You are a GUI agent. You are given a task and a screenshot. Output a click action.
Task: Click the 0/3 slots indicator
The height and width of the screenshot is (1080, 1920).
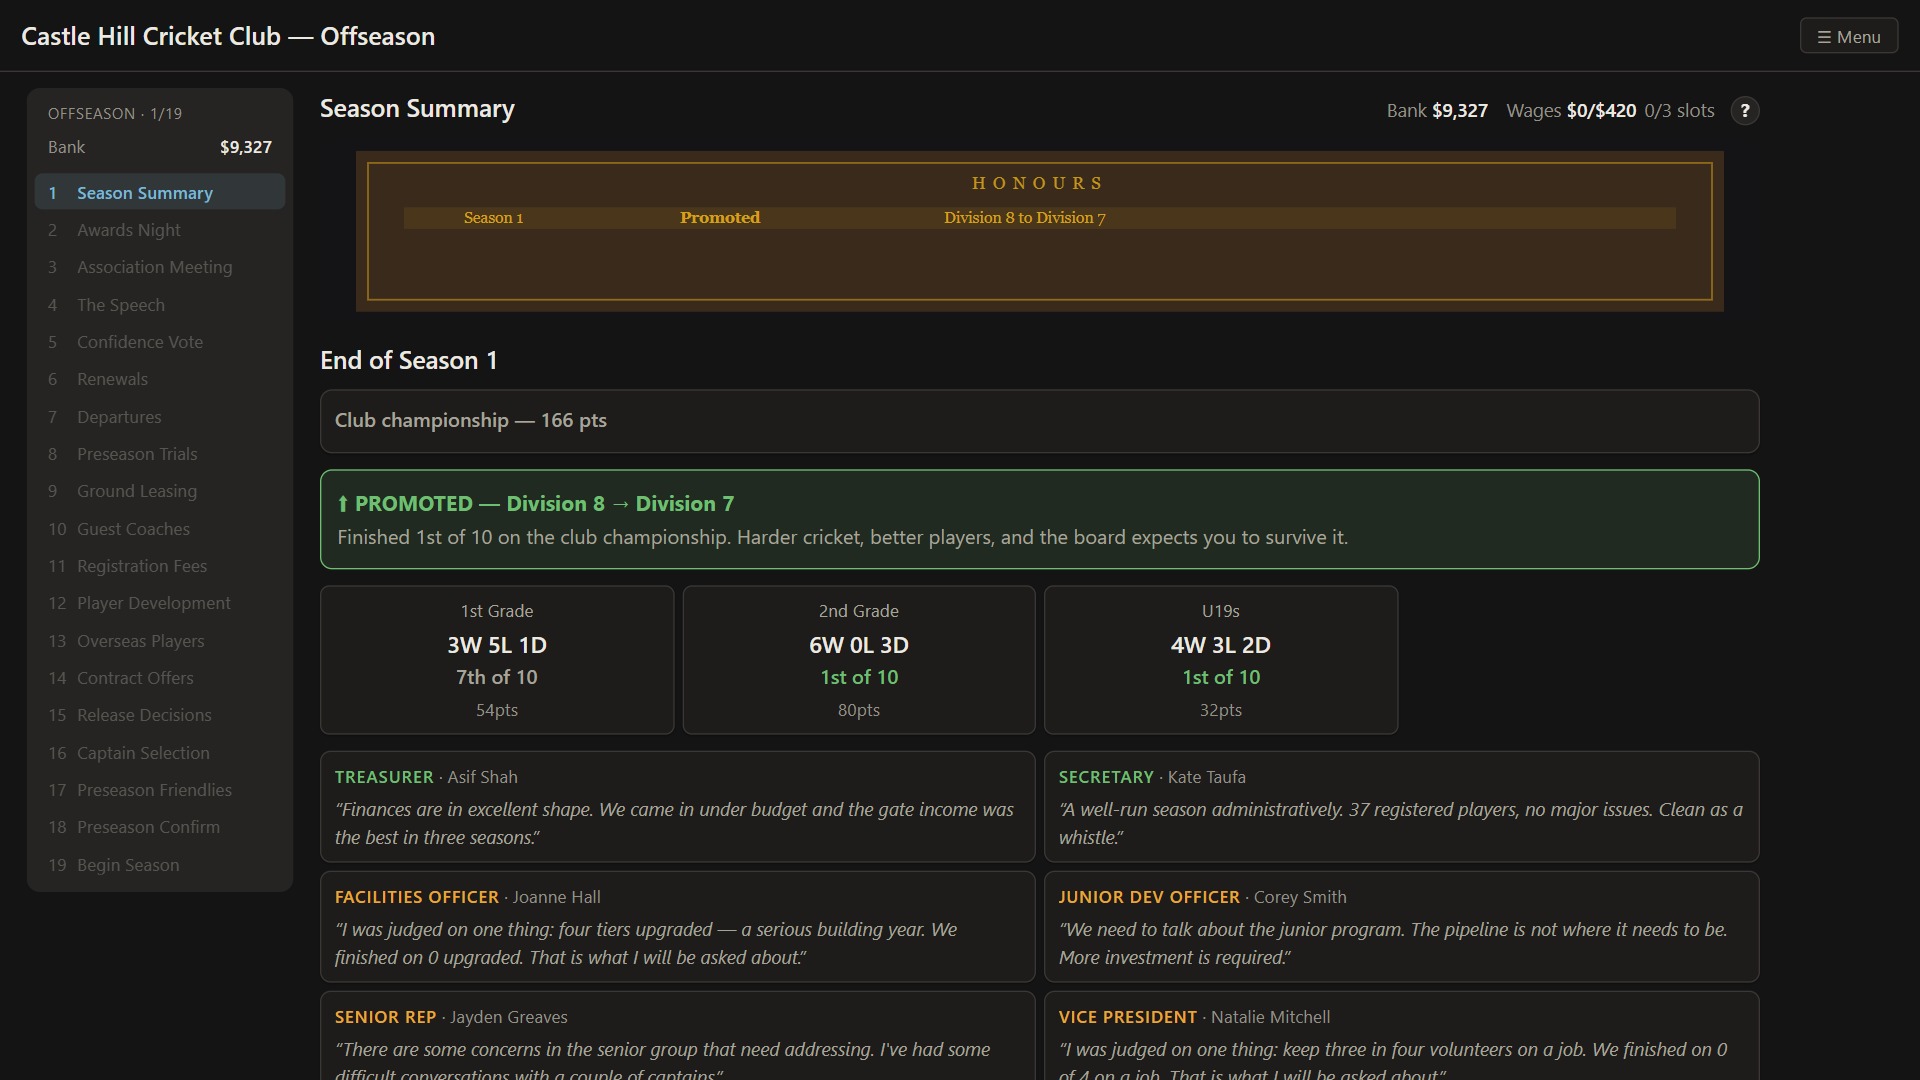(x=1679, y=111)
